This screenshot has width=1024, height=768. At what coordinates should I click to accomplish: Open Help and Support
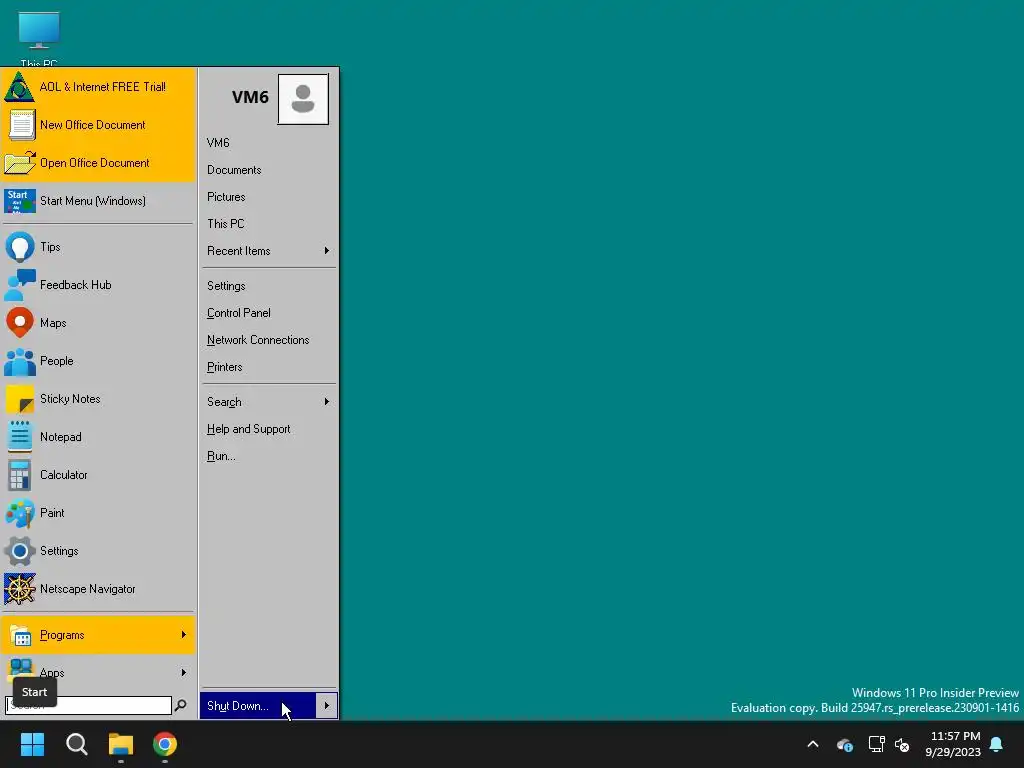248,429
